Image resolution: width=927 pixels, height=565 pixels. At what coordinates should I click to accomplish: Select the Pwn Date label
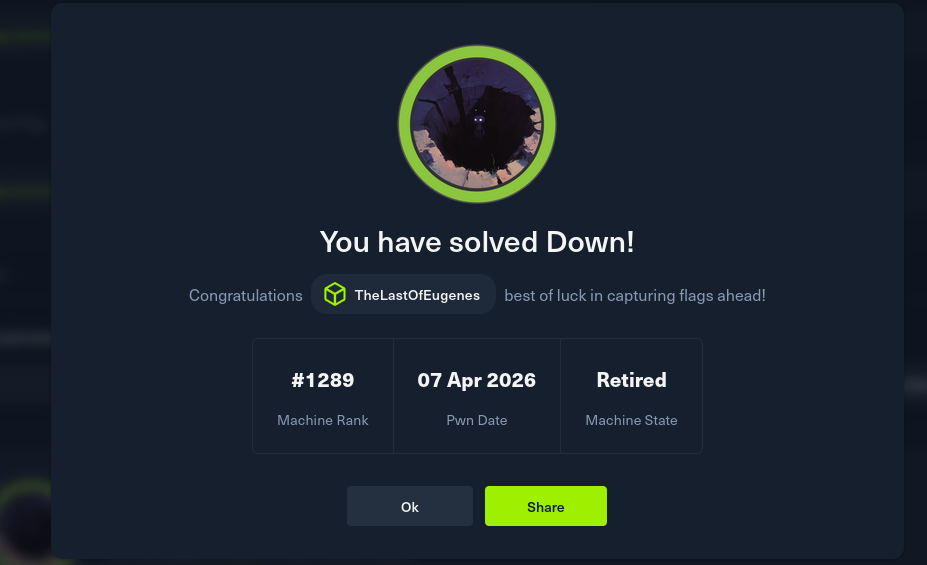[x=476, y=420]
